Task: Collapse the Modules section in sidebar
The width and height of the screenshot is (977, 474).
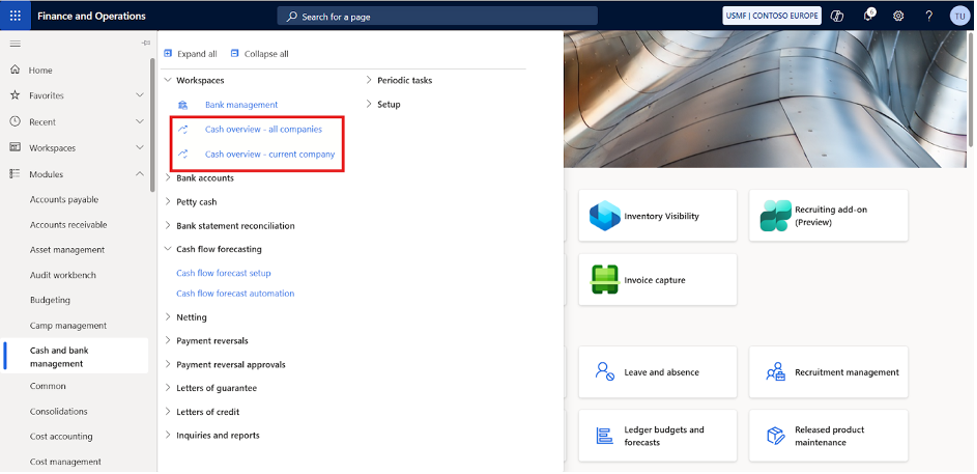Action: coord(139,174)
